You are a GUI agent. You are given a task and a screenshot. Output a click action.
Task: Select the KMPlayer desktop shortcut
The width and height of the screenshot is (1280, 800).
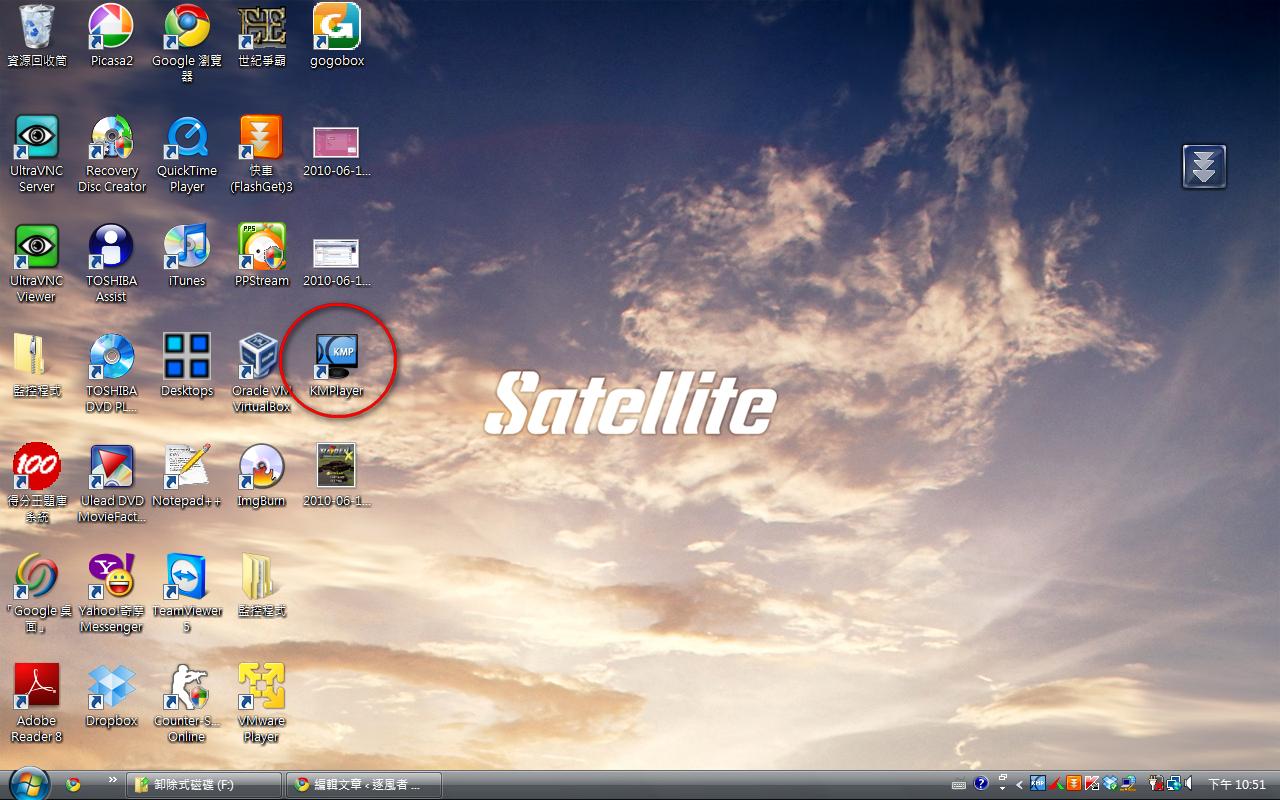(336, 367)
